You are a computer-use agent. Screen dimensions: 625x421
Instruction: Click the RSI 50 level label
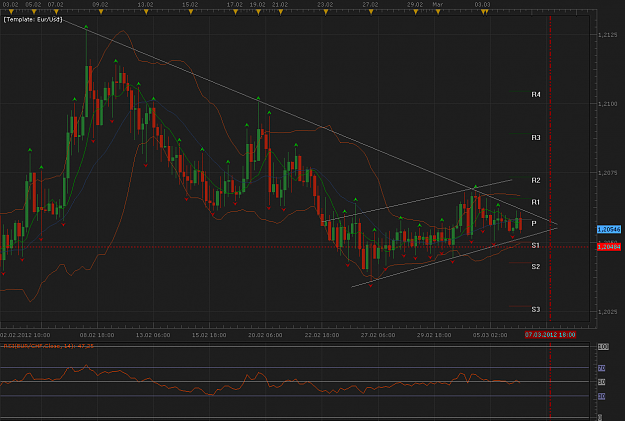click(601, 382)
